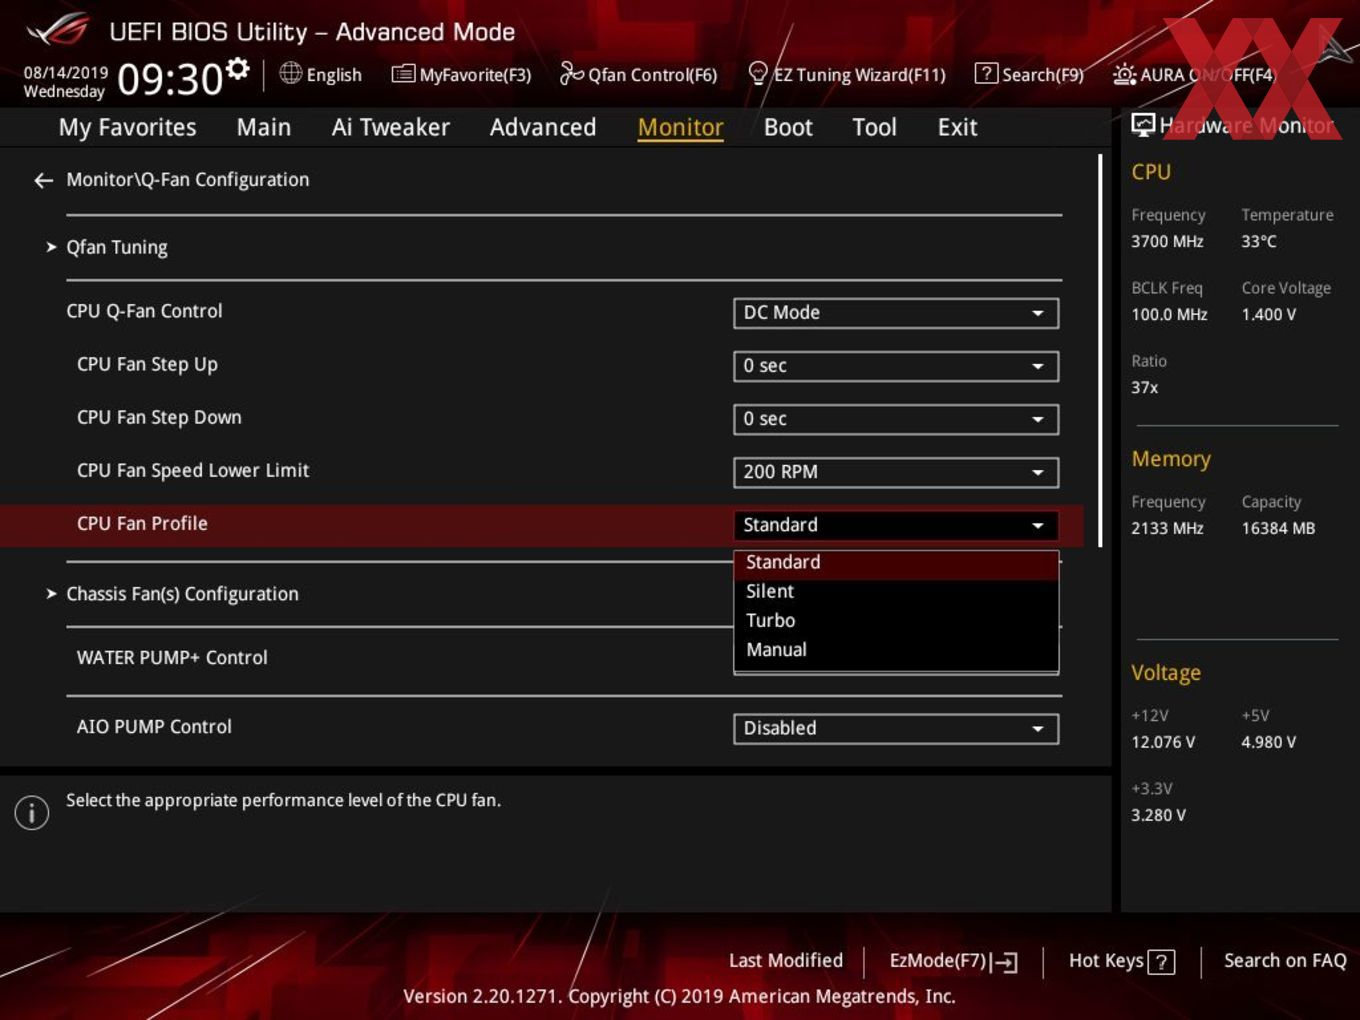The height and width of the screenshot is (1020, 1360).
Task: Click Last Modified button
Action: (x=786, y=961)
